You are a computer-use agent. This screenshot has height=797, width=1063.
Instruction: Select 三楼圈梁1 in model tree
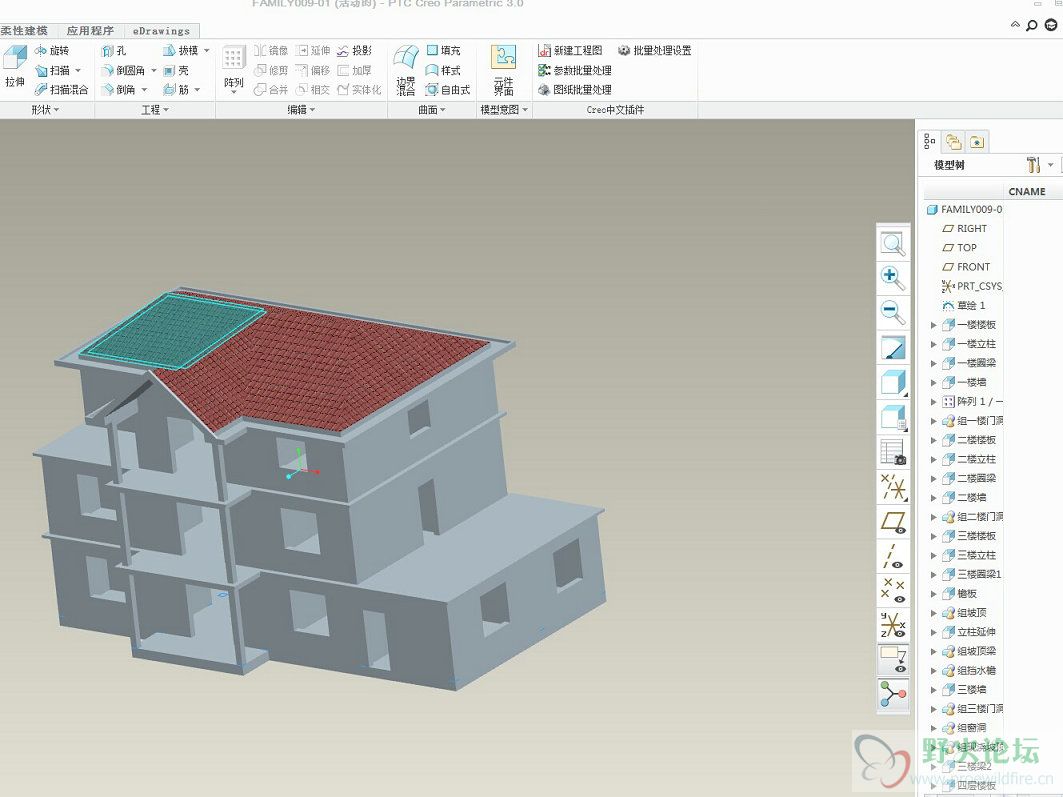click(972, 575)
